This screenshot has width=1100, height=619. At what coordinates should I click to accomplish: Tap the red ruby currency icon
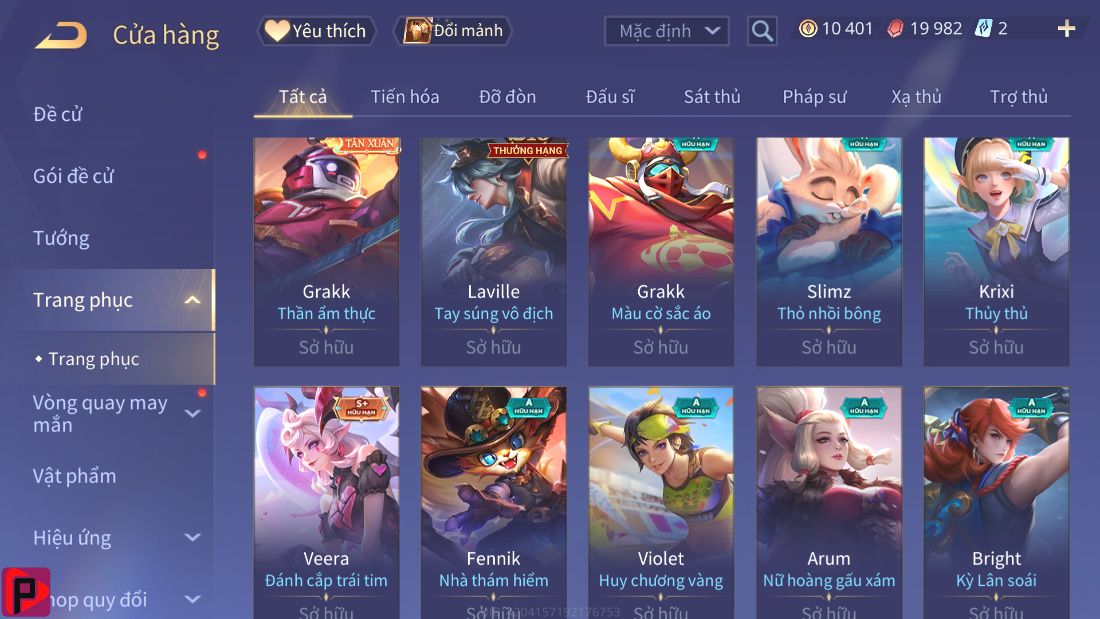pos(895,28)
